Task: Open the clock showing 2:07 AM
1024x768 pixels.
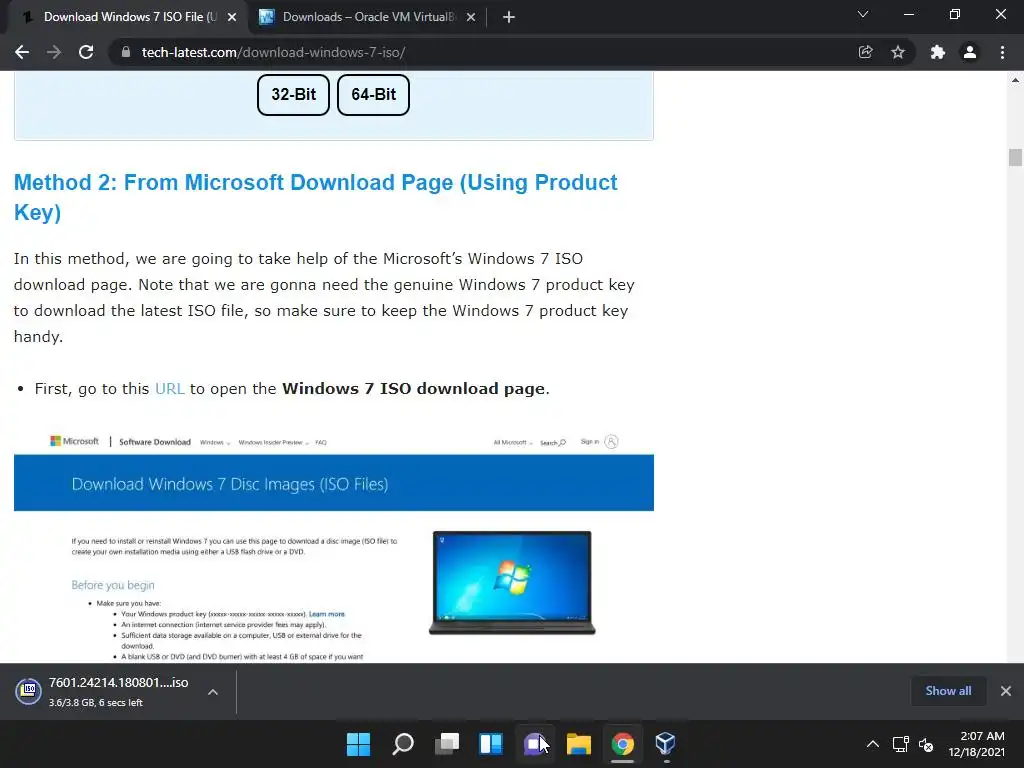Action: 977,744
